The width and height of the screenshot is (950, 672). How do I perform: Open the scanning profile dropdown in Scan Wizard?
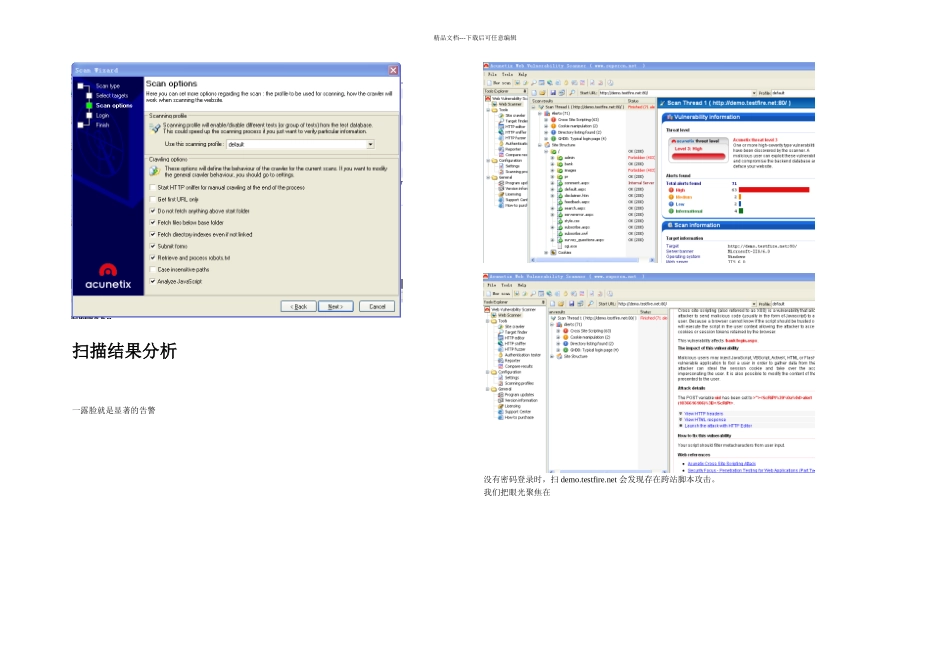(370, 144)
